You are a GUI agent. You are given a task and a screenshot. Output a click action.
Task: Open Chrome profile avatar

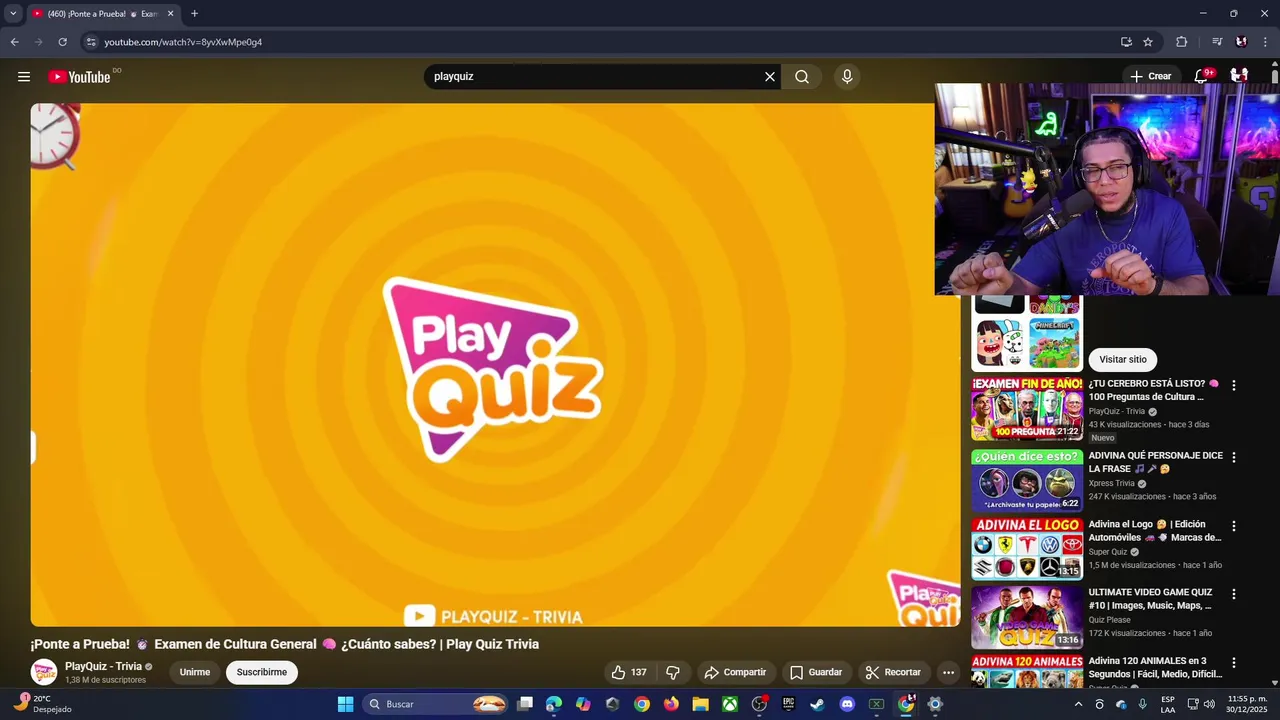coord(1241,42)
